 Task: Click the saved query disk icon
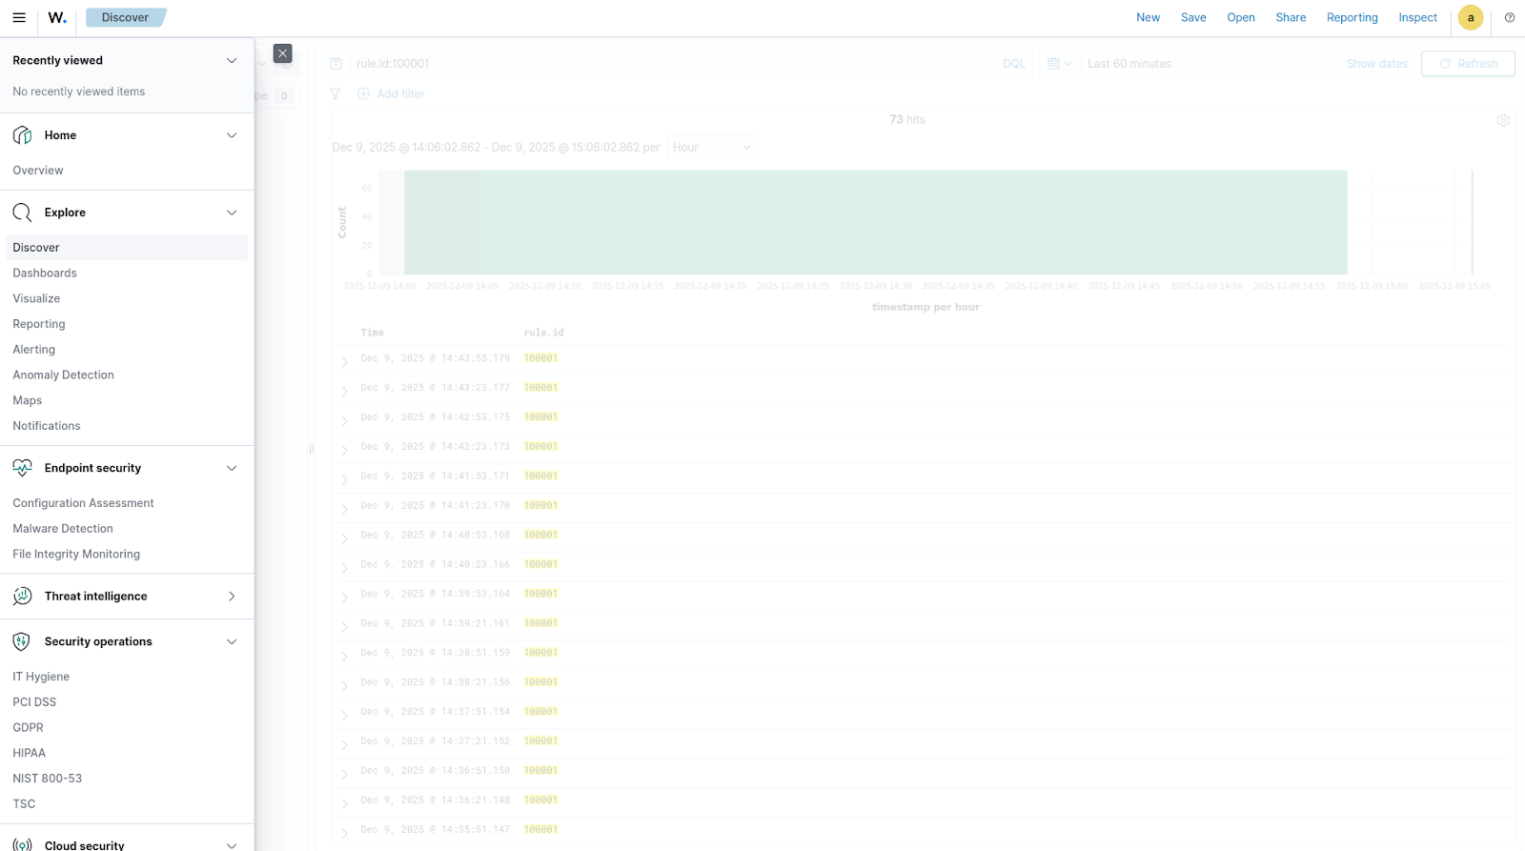pos(336,64)
